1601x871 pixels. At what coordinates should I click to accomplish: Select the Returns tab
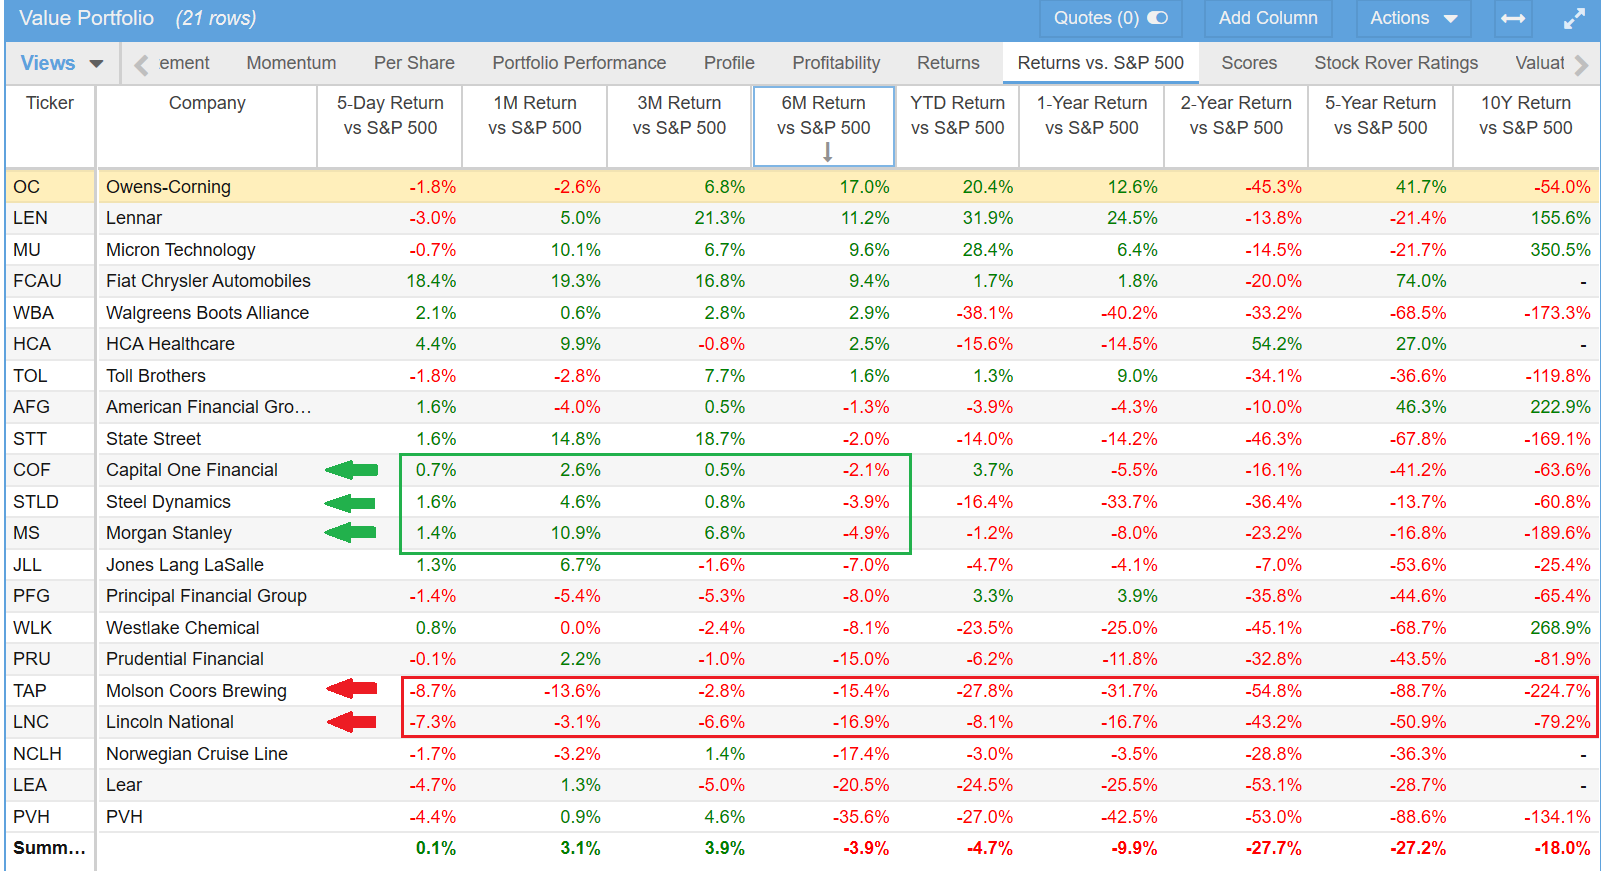948,63
